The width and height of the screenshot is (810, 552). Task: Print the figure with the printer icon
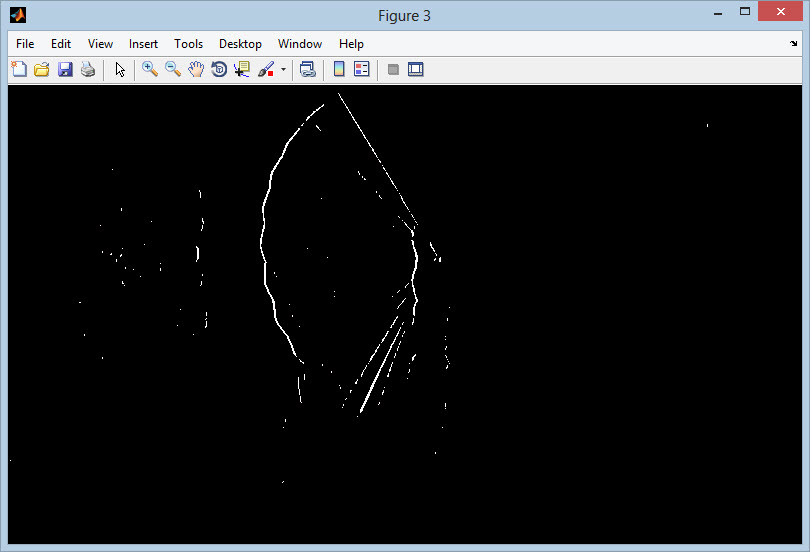[x=88, y=69]
